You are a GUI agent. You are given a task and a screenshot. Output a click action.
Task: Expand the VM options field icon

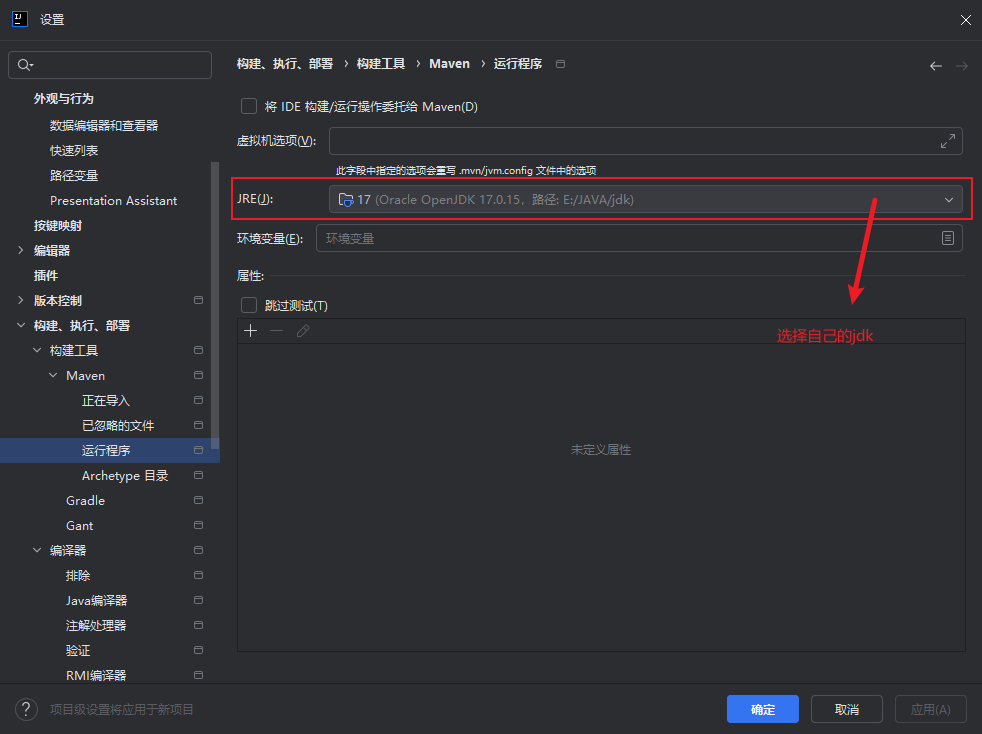(947, 142)
